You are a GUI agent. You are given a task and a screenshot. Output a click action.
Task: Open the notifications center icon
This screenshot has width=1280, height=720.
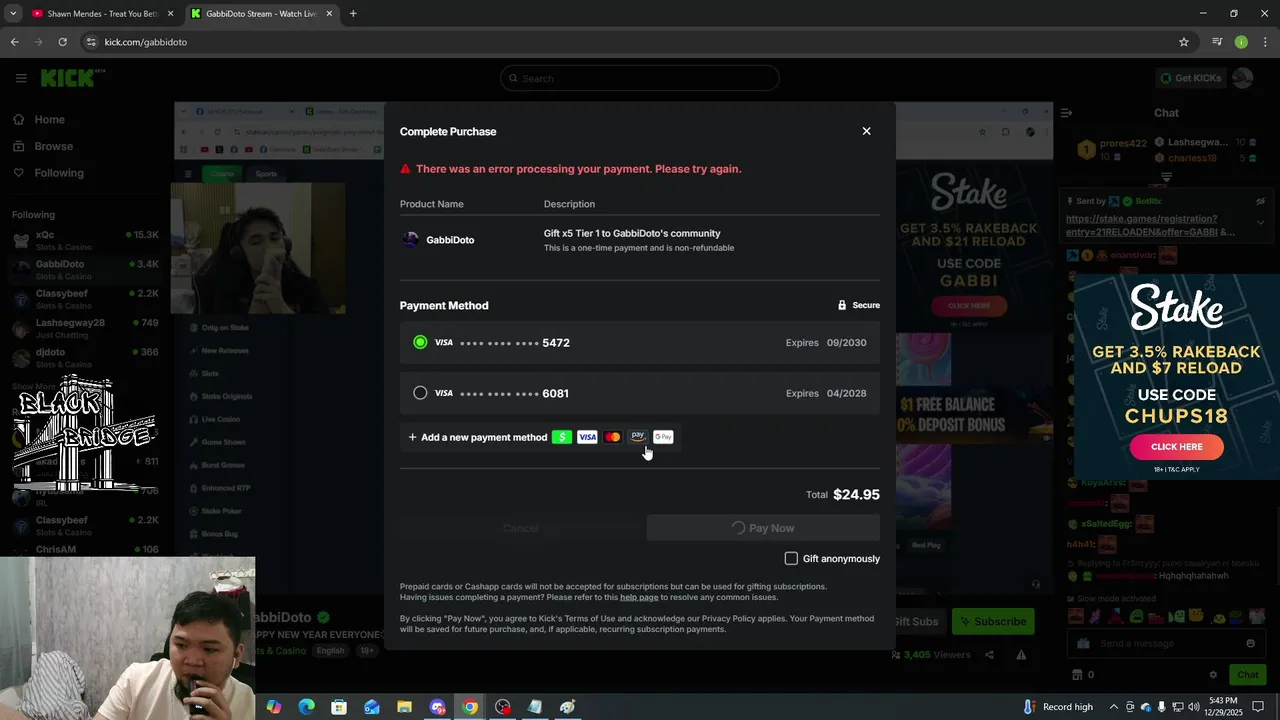[x=1258, y=707]
